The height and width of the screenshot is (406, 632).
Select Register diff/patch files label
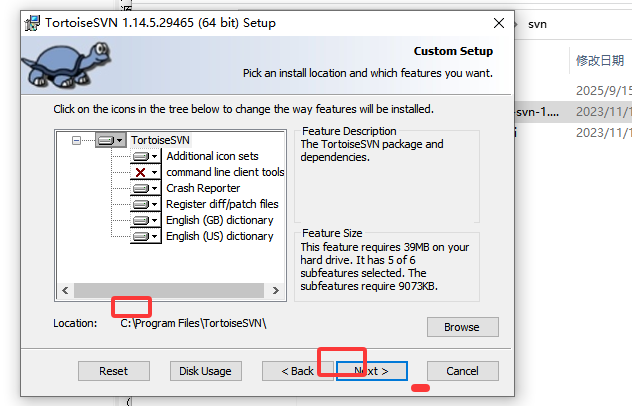click(222, 204)
